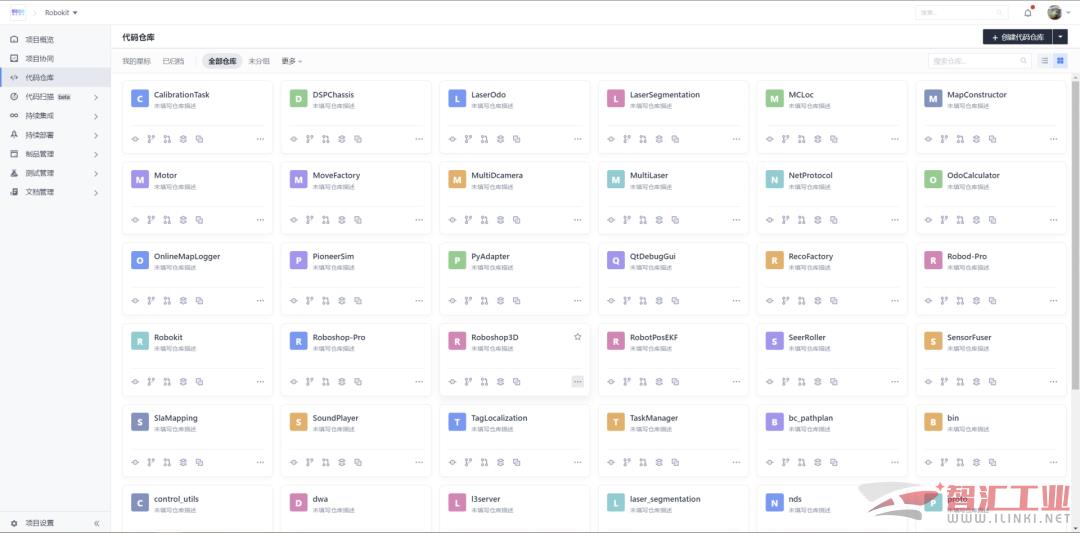This screenshot has width=1080, height=533.
Task: Open branches icon on OnlineMapLogger card
Action: 151,301
